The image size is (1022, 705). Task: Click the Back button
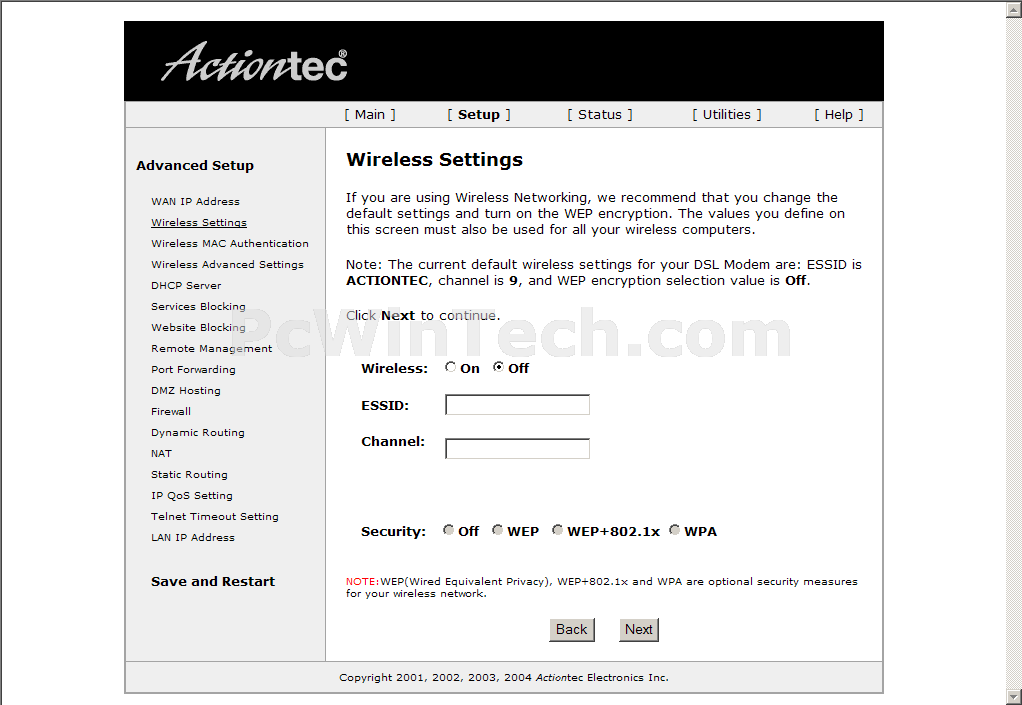click(x=572, y=629)
